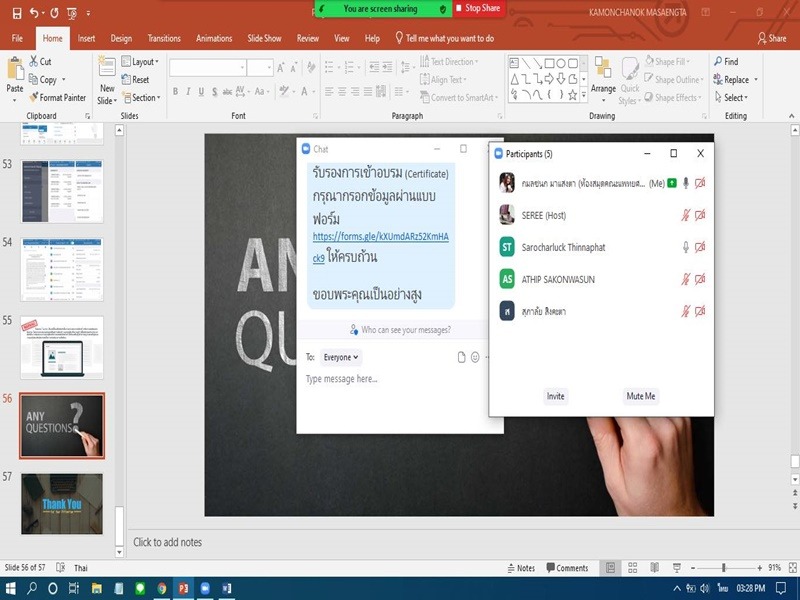Switch to the Slide Show tab
The height and width of the screenshot is (600, 800).
(265, 38)
